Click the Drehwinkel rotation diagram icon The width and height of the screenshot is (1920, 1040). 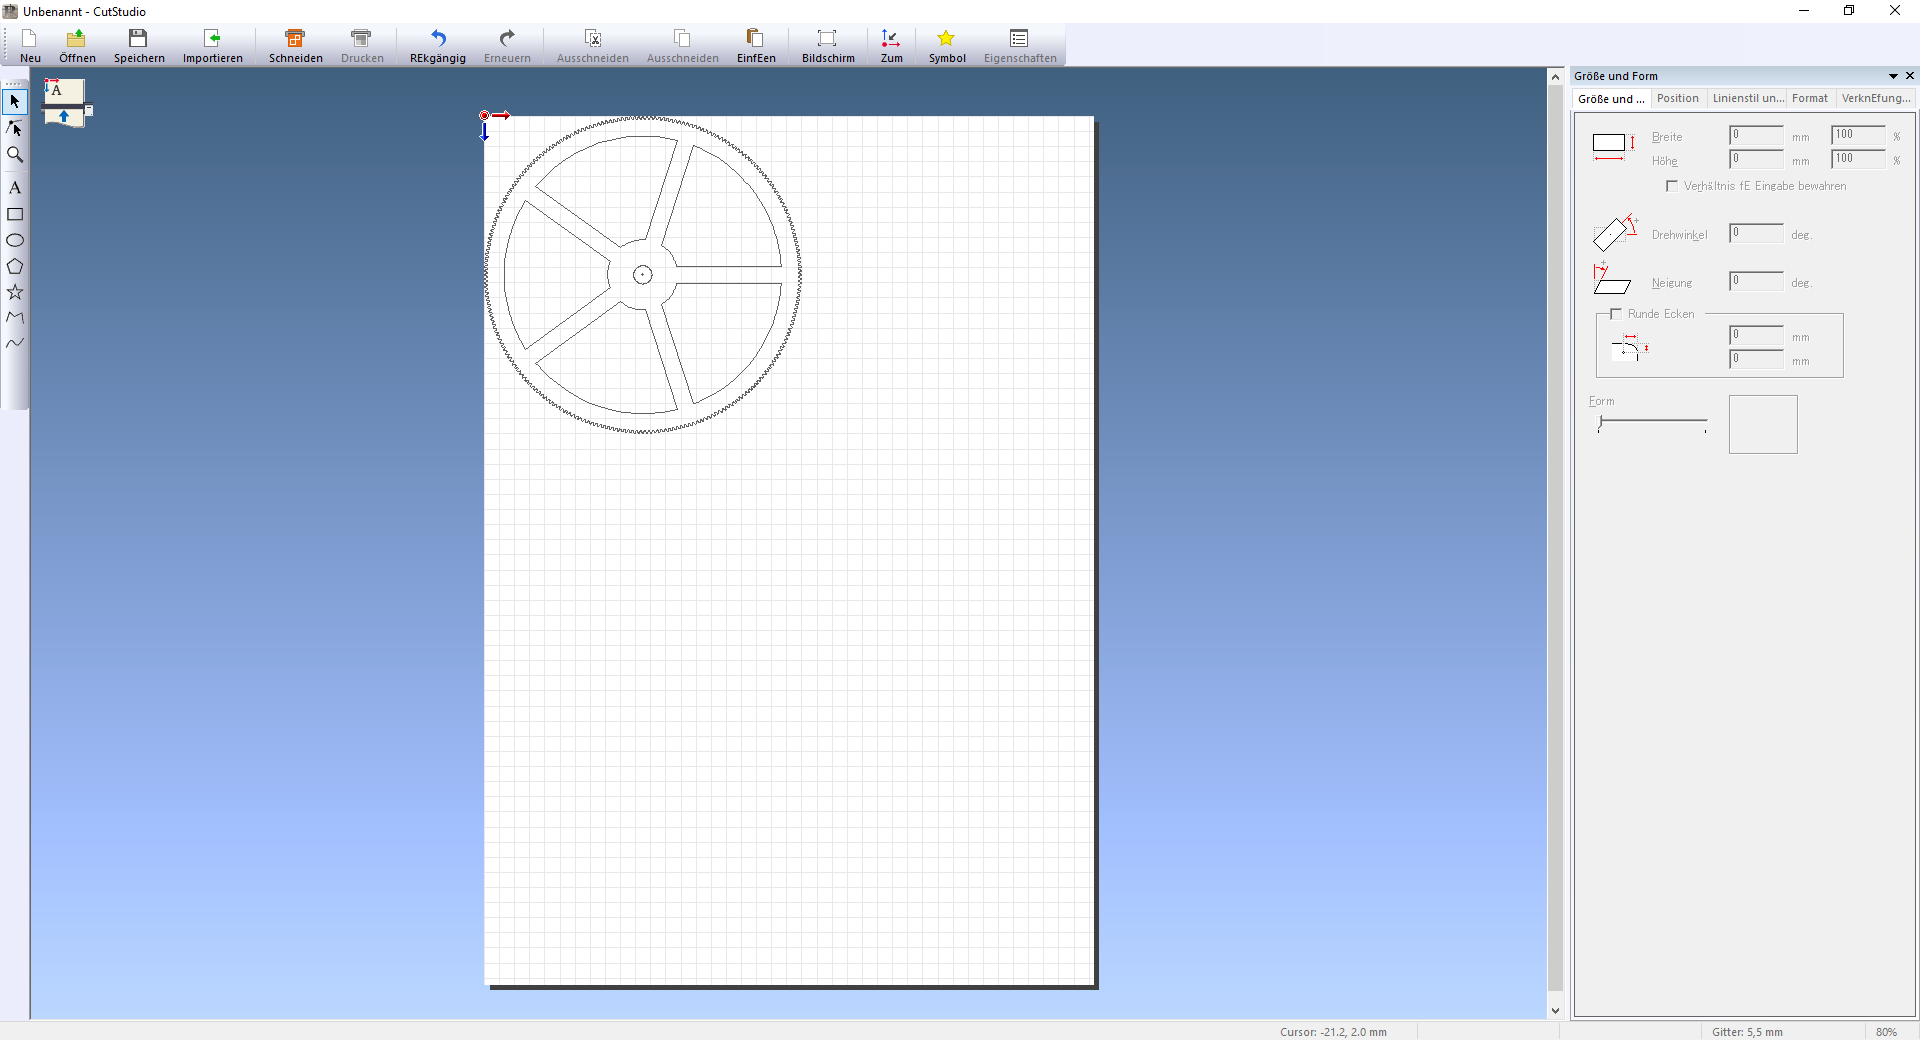tap(1615, 232)
